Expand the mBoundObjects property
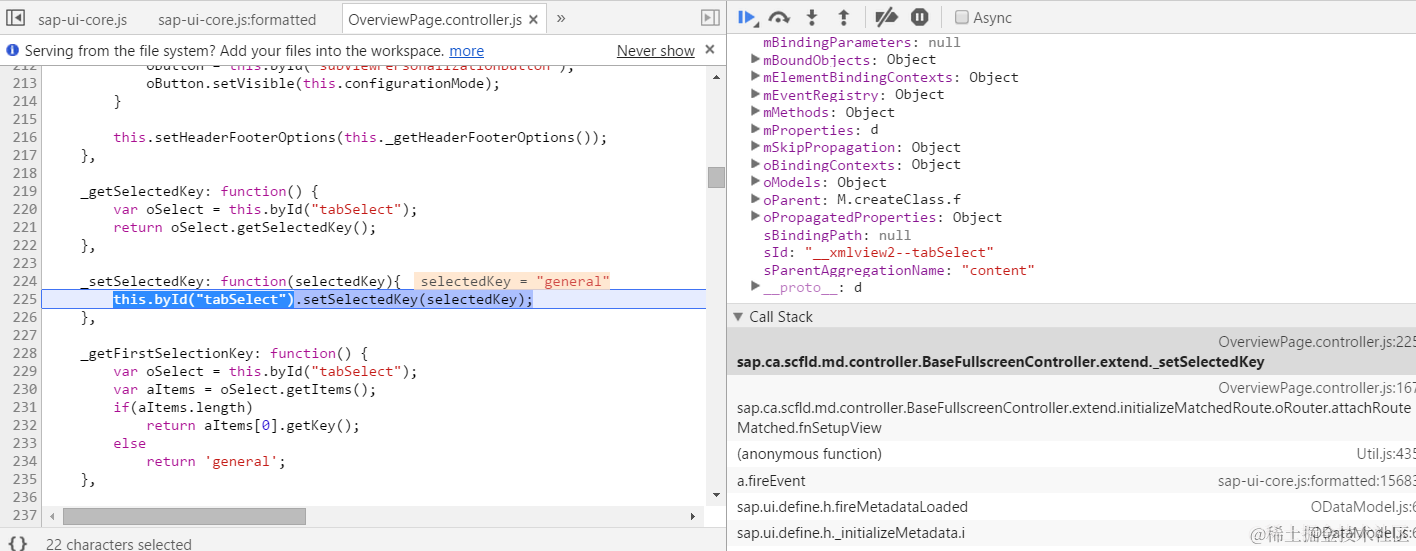The image size is (1416, 551). 756,60
